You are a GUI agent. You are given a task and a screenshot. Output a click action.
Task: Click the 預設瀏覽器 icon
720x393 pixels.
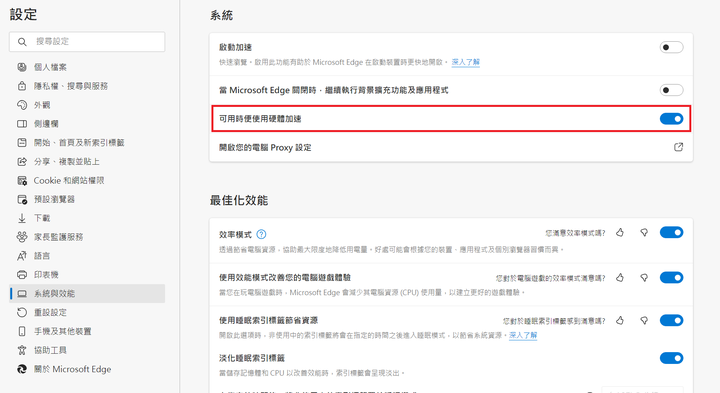click(x=22, y=199)
